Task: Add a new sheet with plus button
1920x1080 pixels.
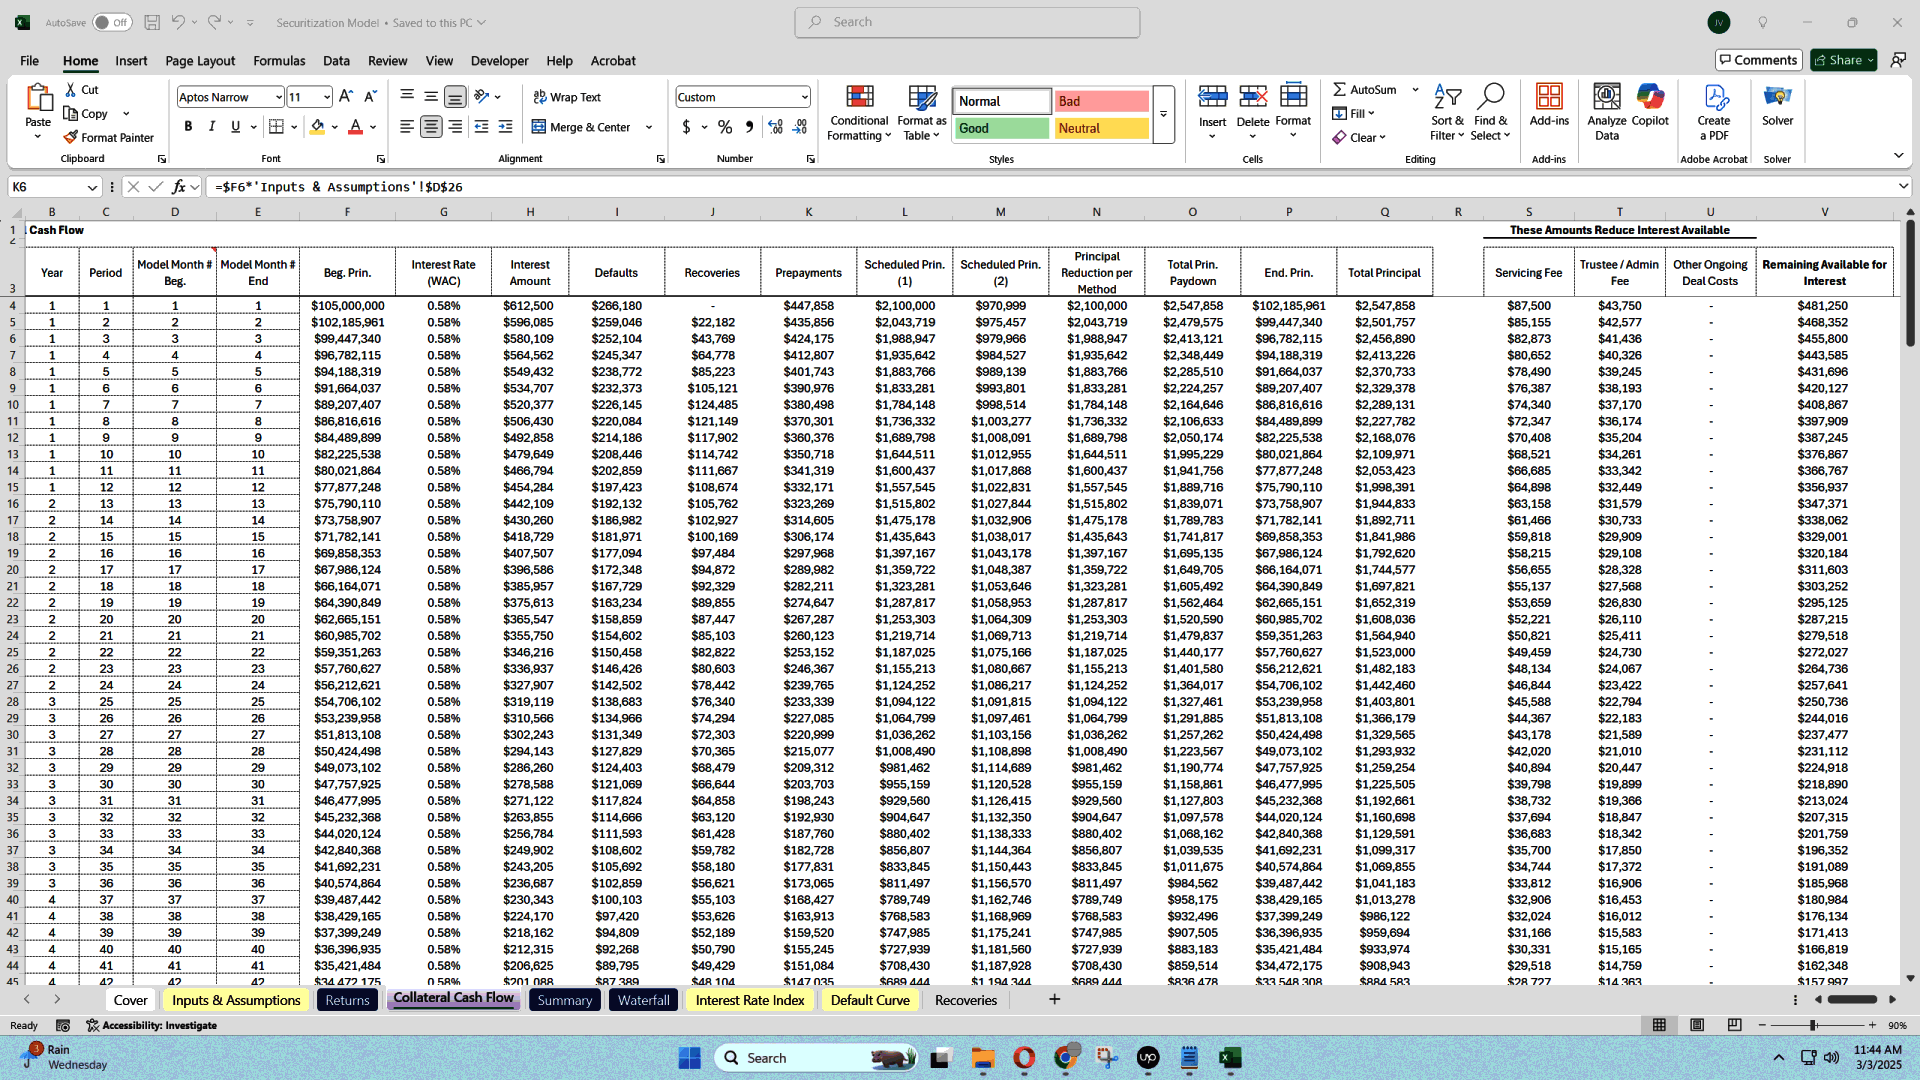Action: tap(1054, 999)
